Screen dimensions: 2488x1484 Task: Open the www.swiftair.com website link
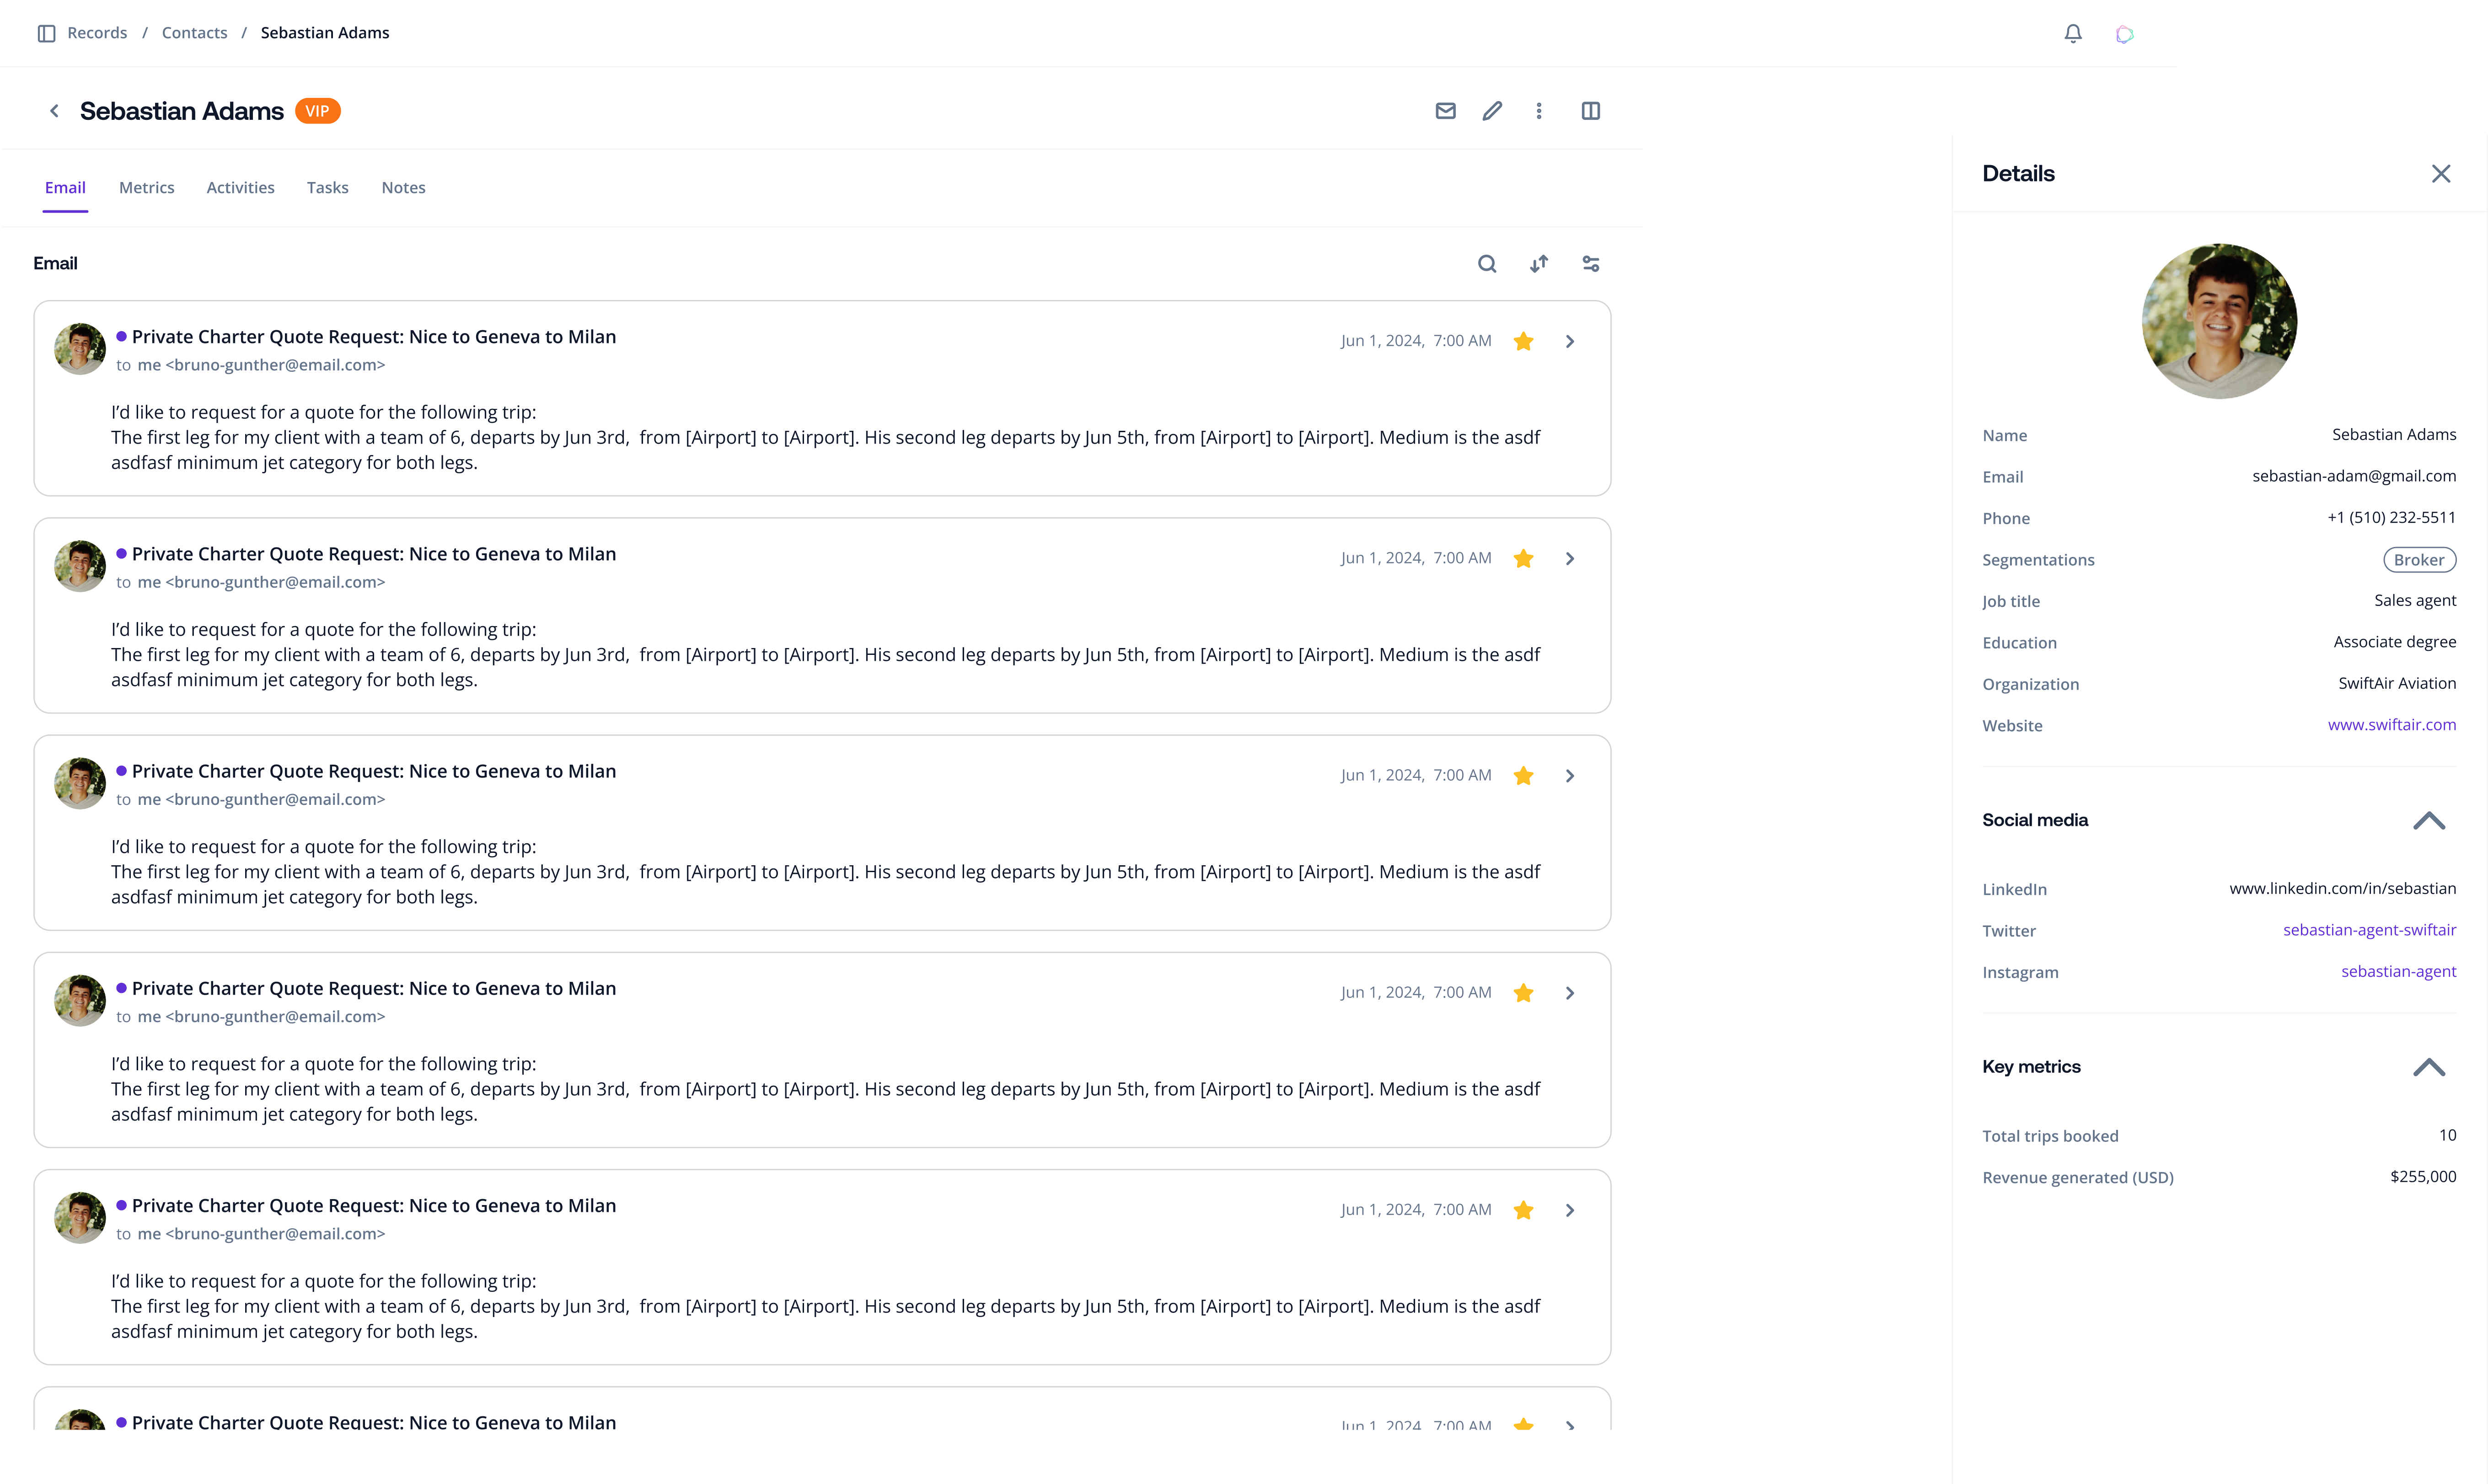(2391, 725)
